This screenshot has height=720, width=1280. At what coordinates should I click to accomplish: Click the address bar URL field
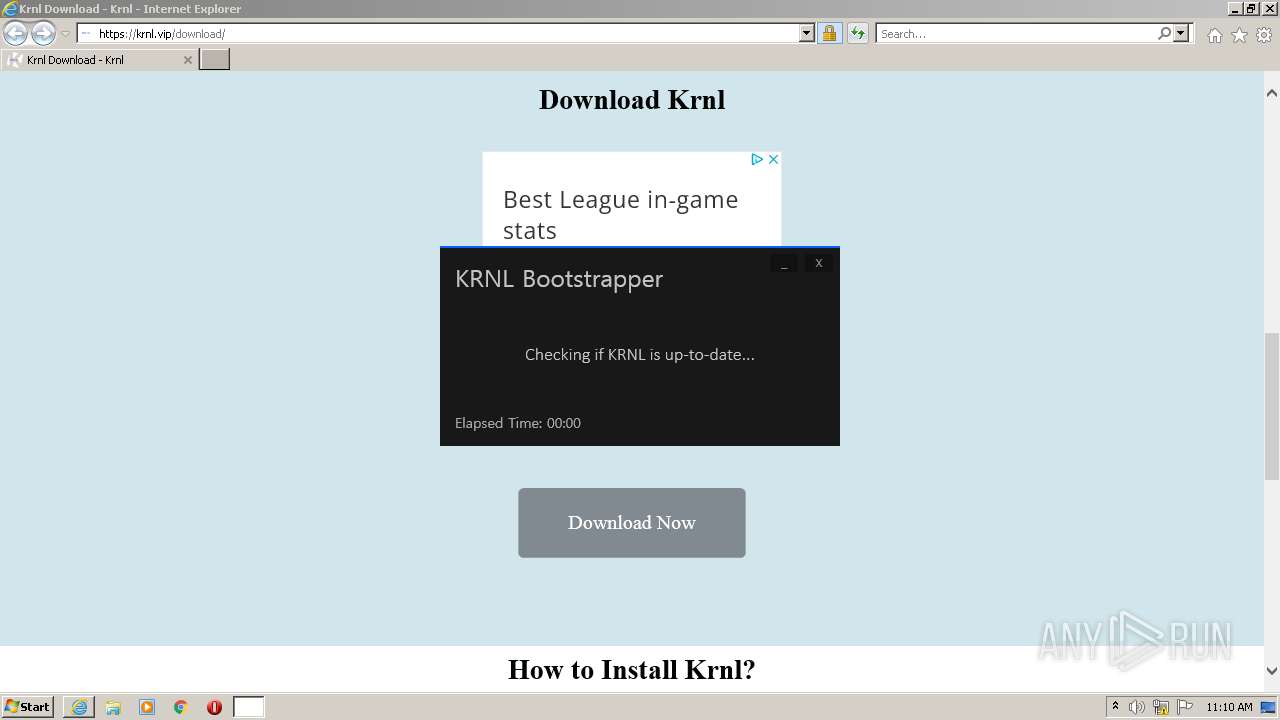(x=438, y=33)
